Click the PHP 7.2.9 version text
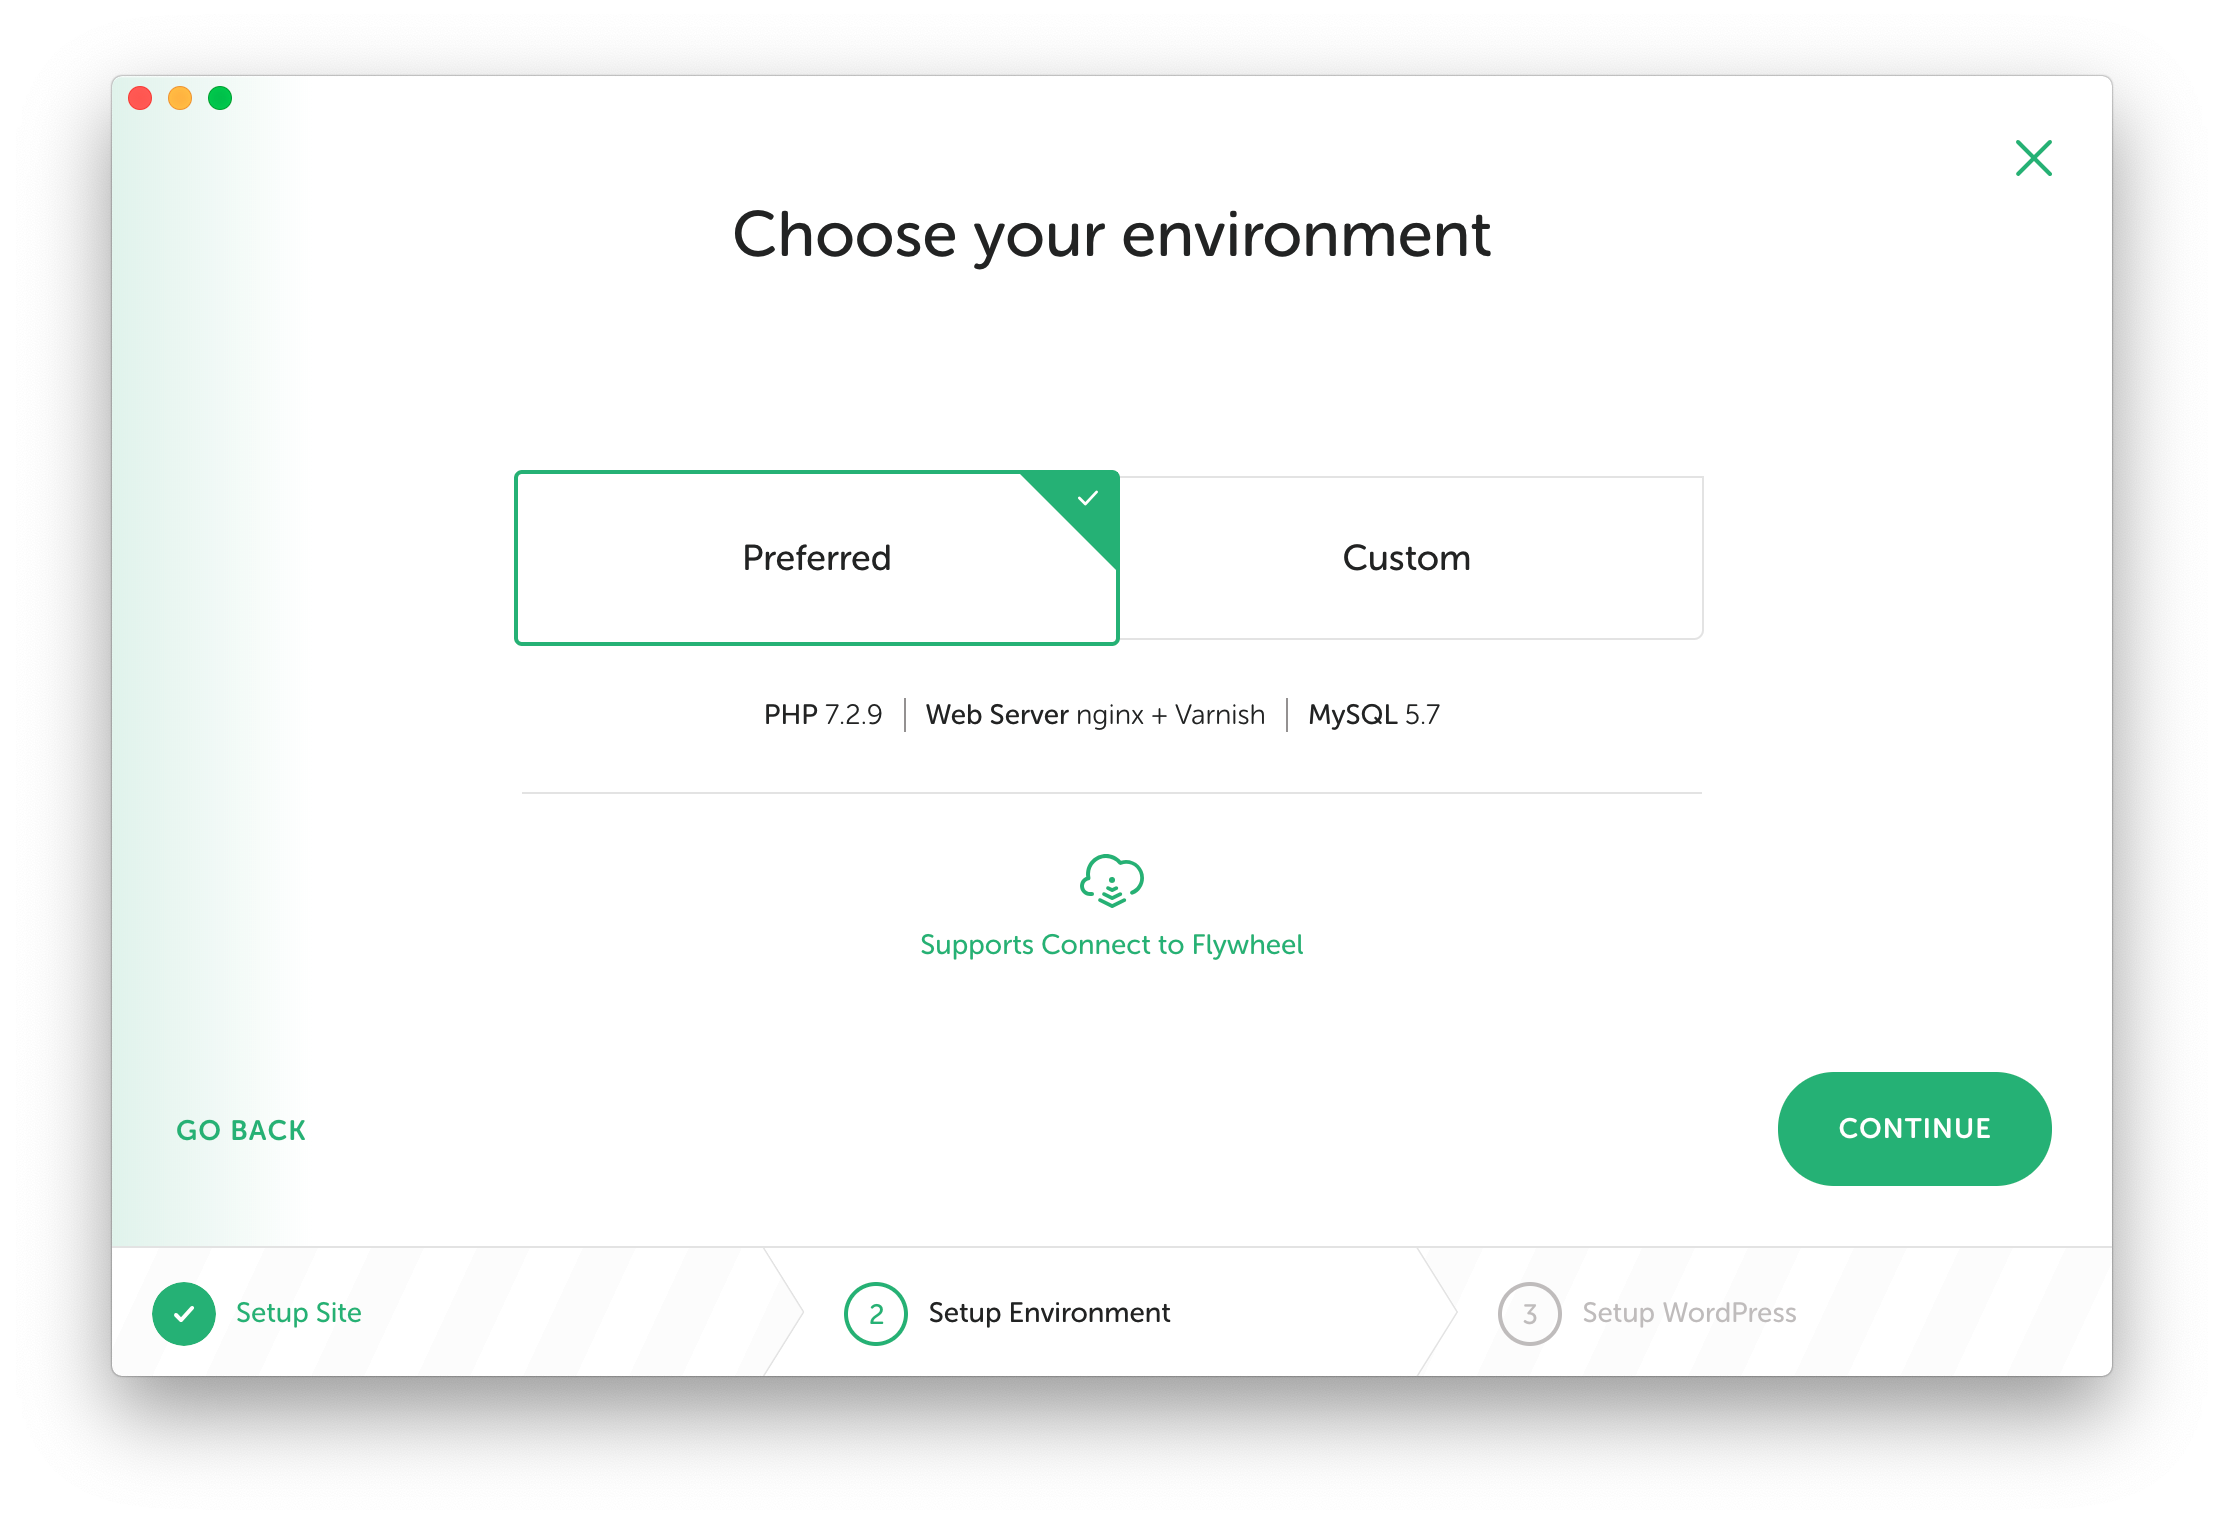 [x=823, y=714]
